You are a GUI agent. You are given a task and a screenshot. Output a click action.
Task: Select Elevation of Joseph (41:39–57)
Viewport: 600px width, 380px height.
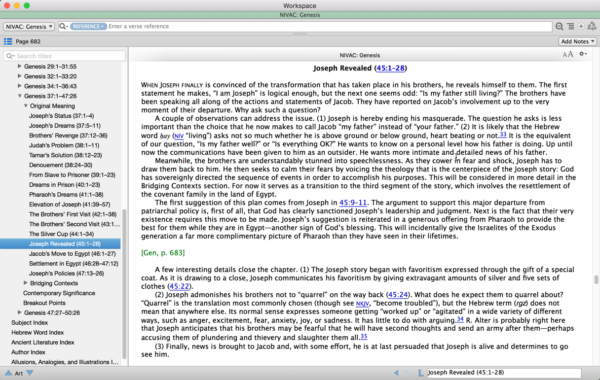[x=70, y=204]
